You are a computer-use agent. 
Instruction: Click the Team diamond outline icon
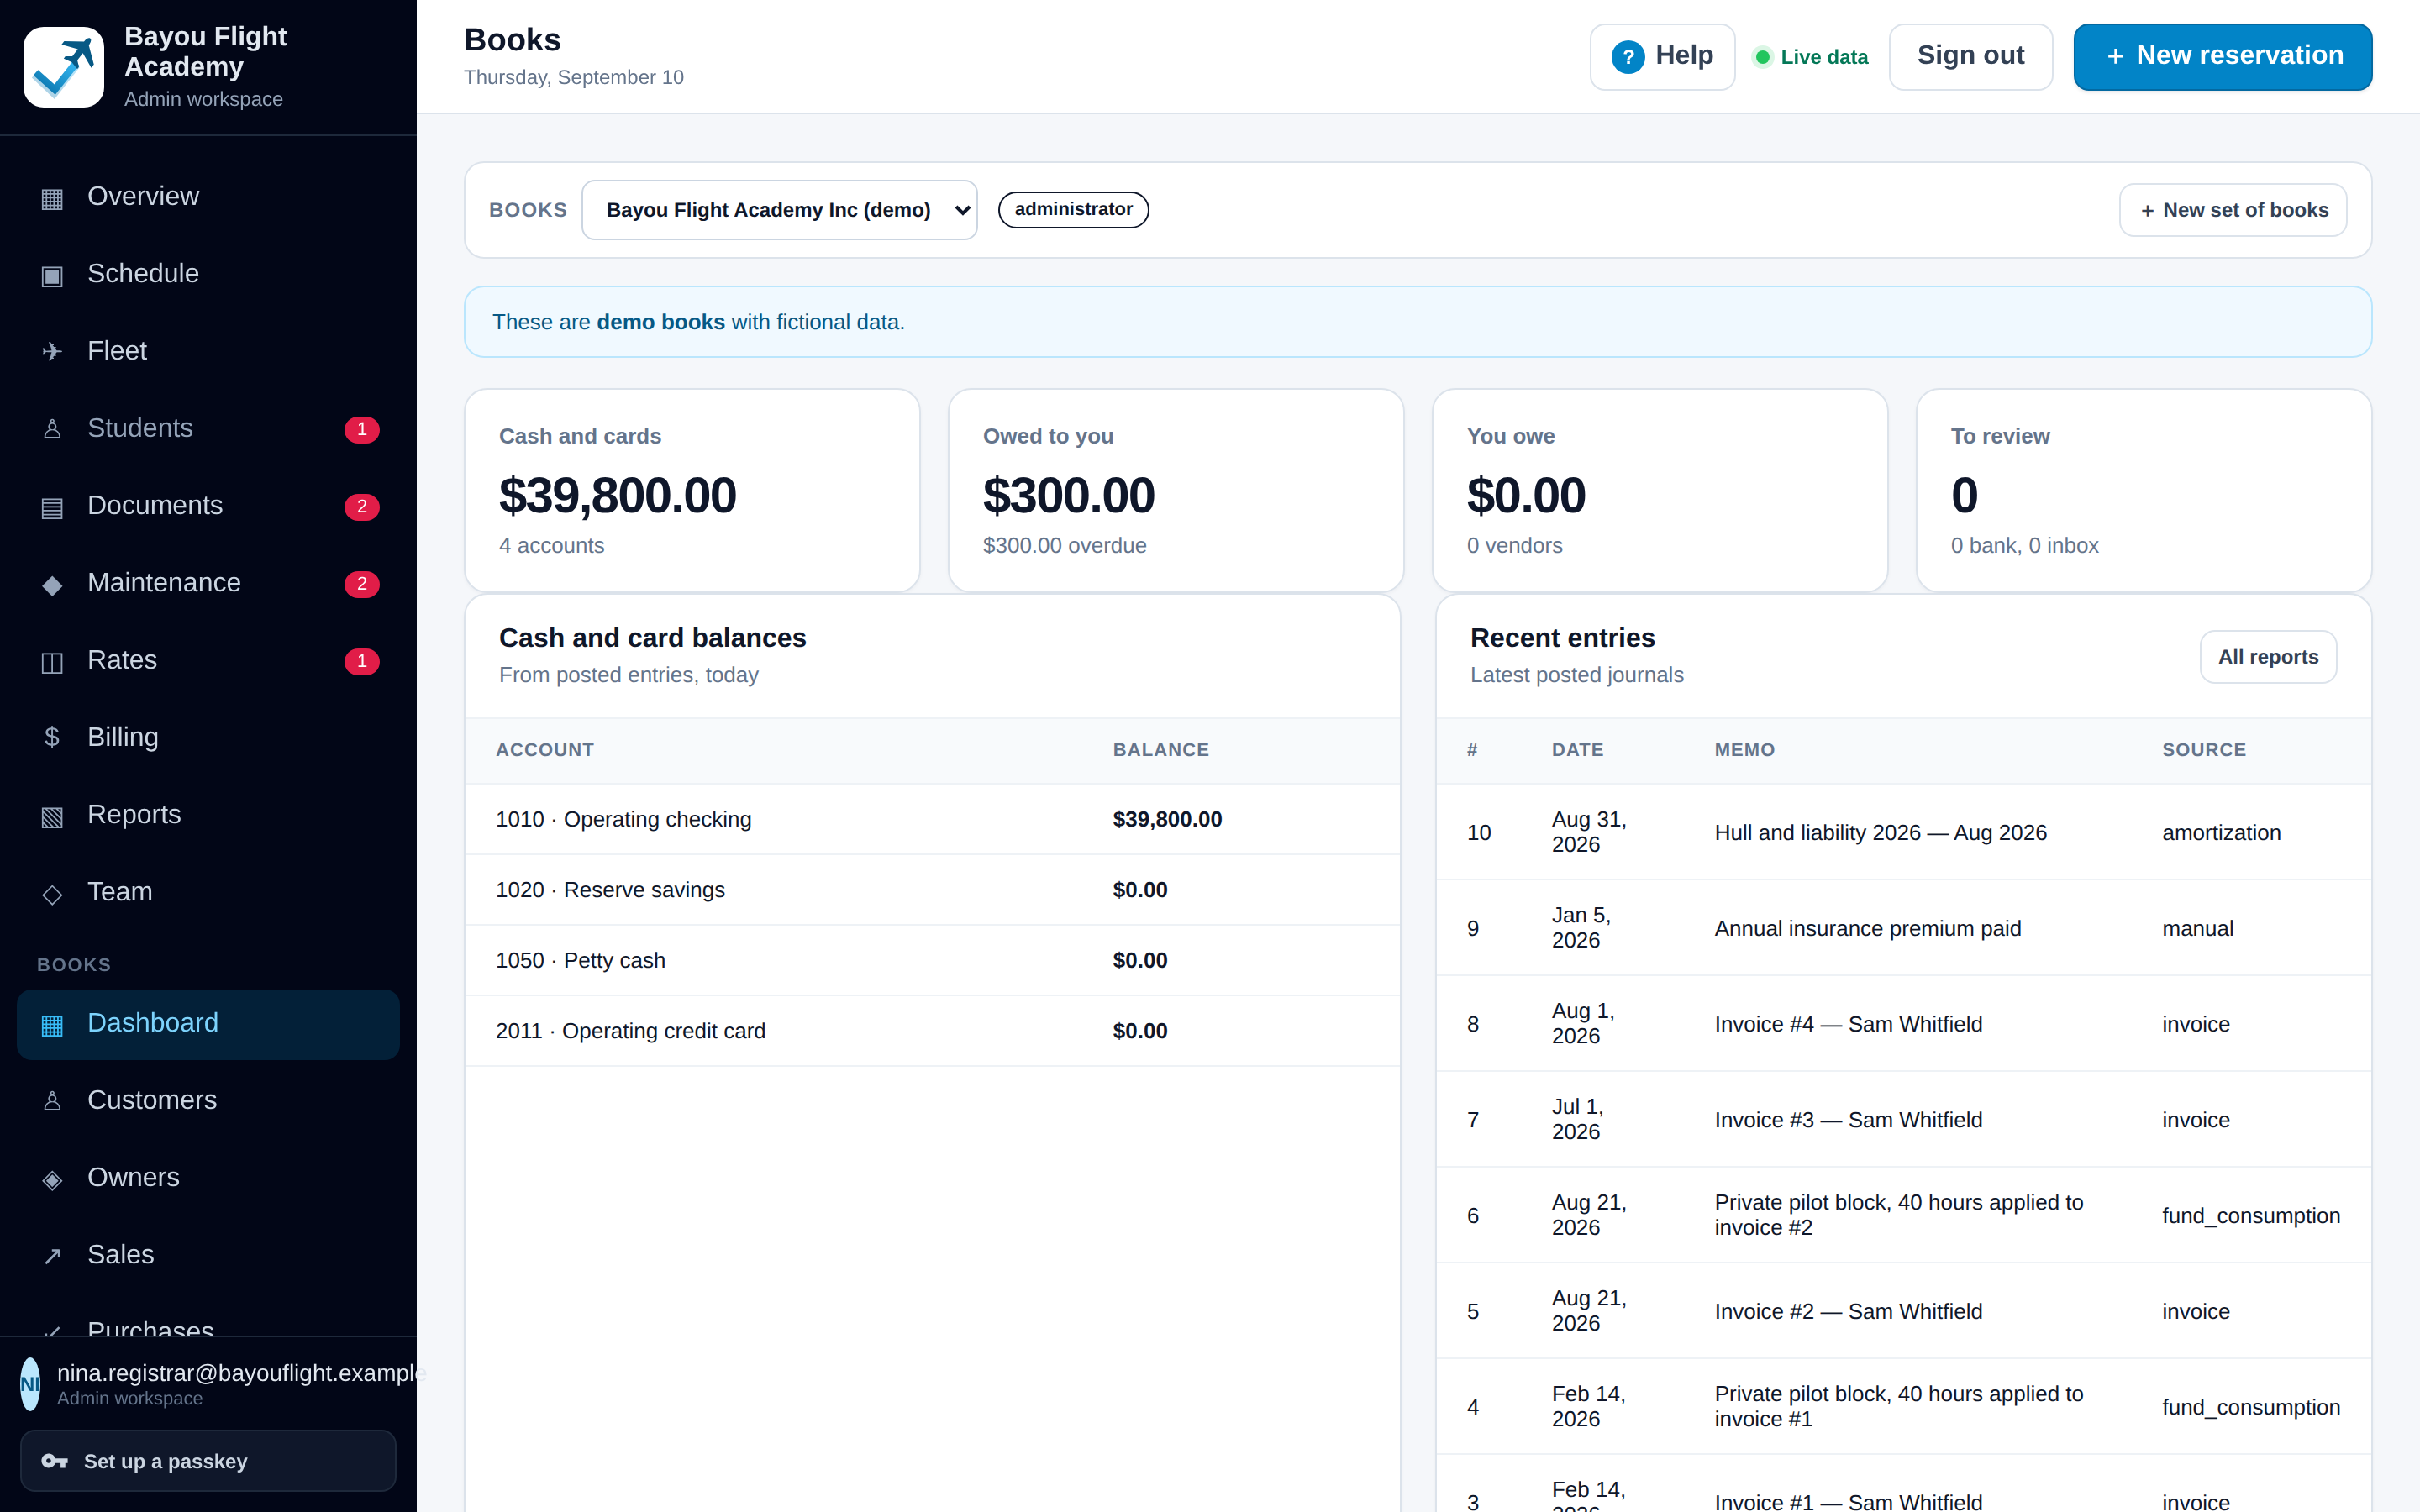click(x=52, y=893)
